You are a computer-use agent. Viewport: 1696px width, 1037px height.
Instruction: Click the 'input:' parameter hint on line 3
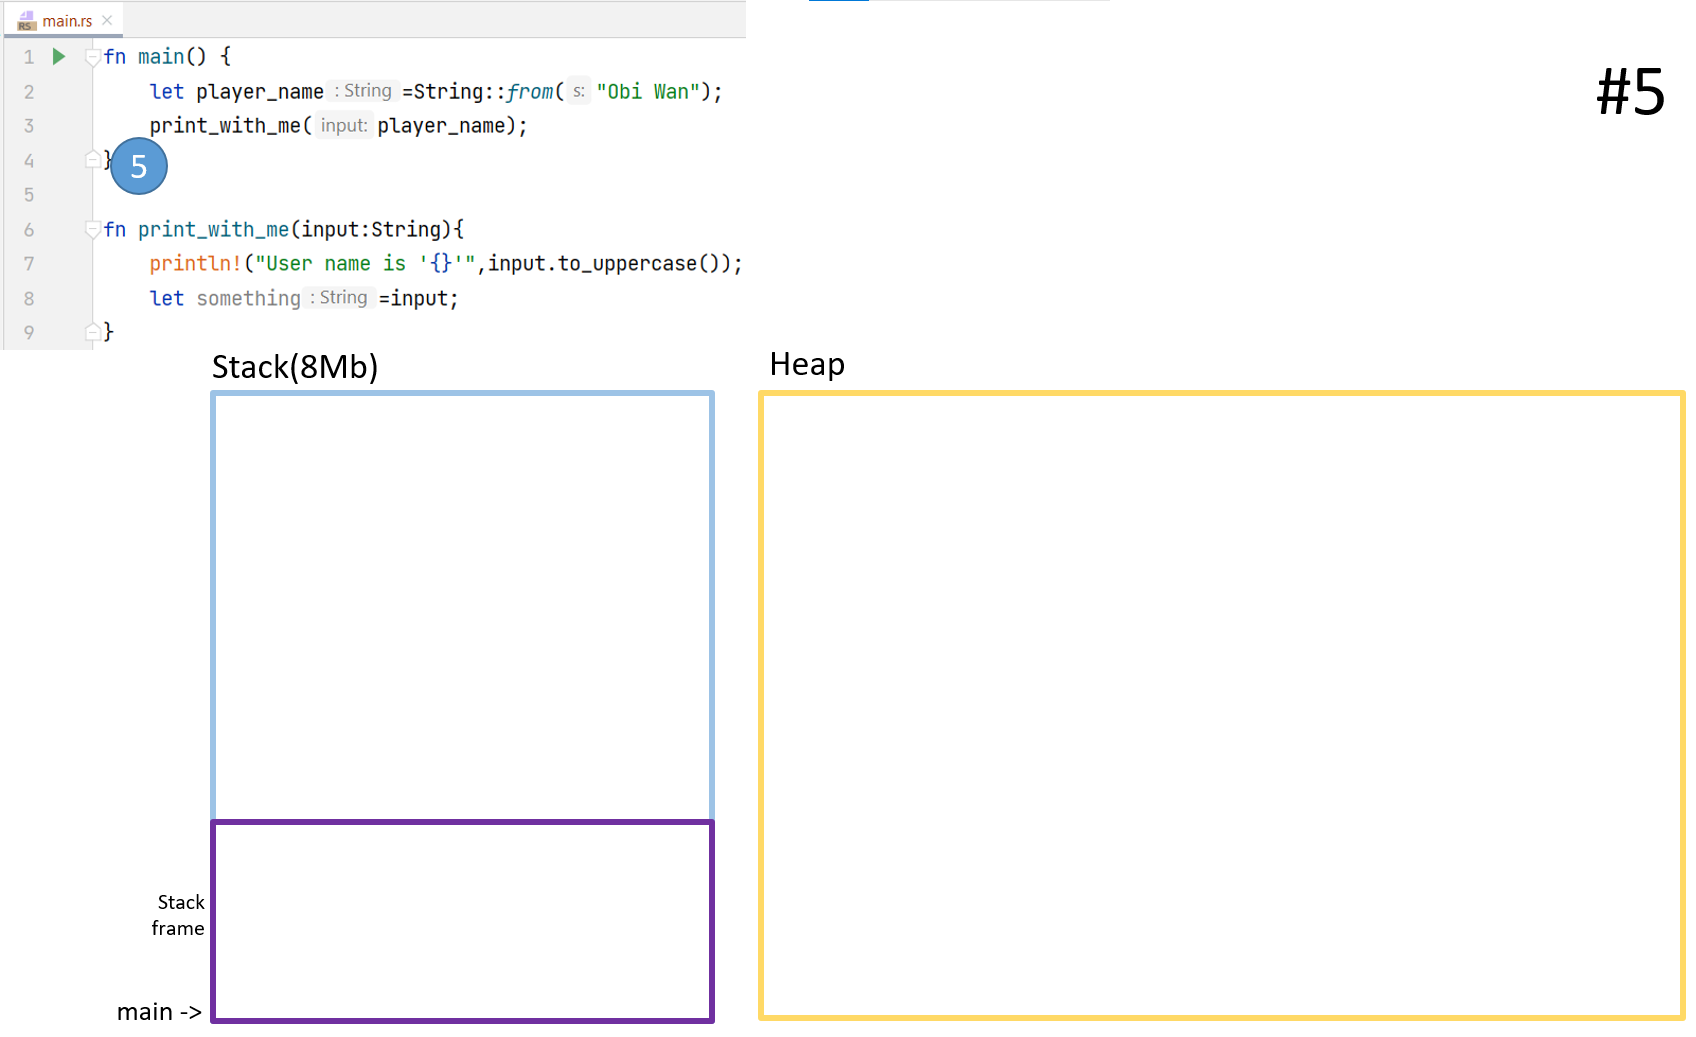(x=344, y=126)
